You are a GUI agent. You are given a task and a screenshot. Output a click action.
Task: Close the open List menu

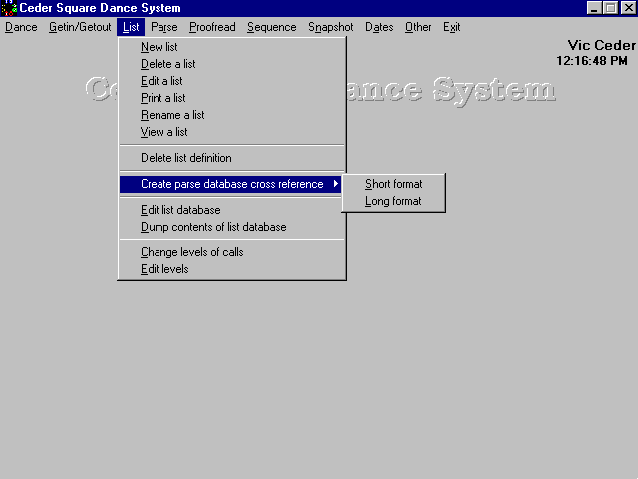pyautogui.click(x=131, y=27)
